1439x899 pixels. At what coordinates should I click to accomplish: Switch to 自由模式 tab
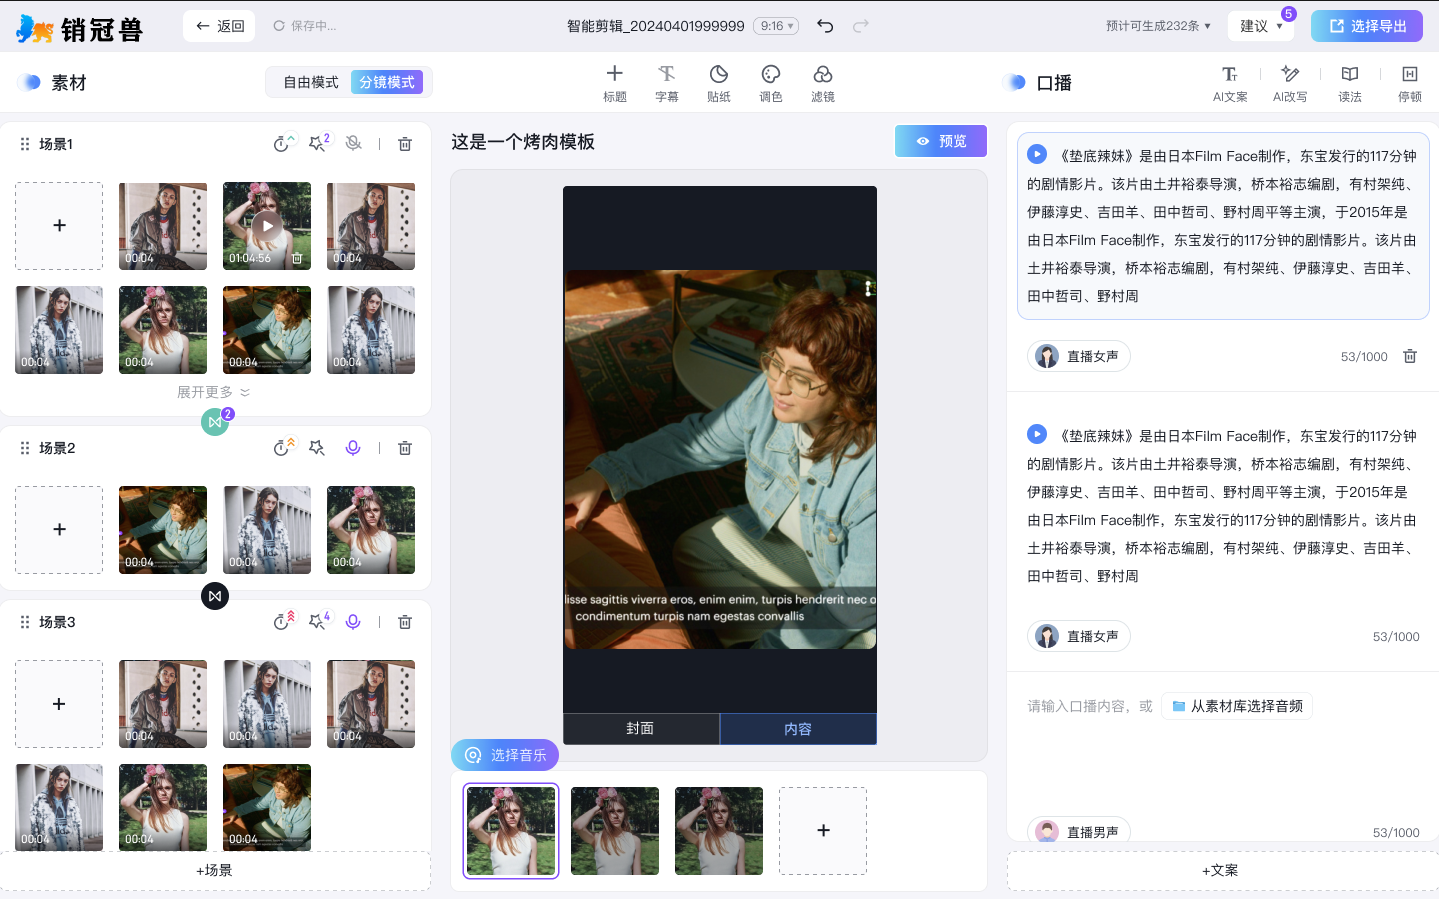click(x=310, y=82)
